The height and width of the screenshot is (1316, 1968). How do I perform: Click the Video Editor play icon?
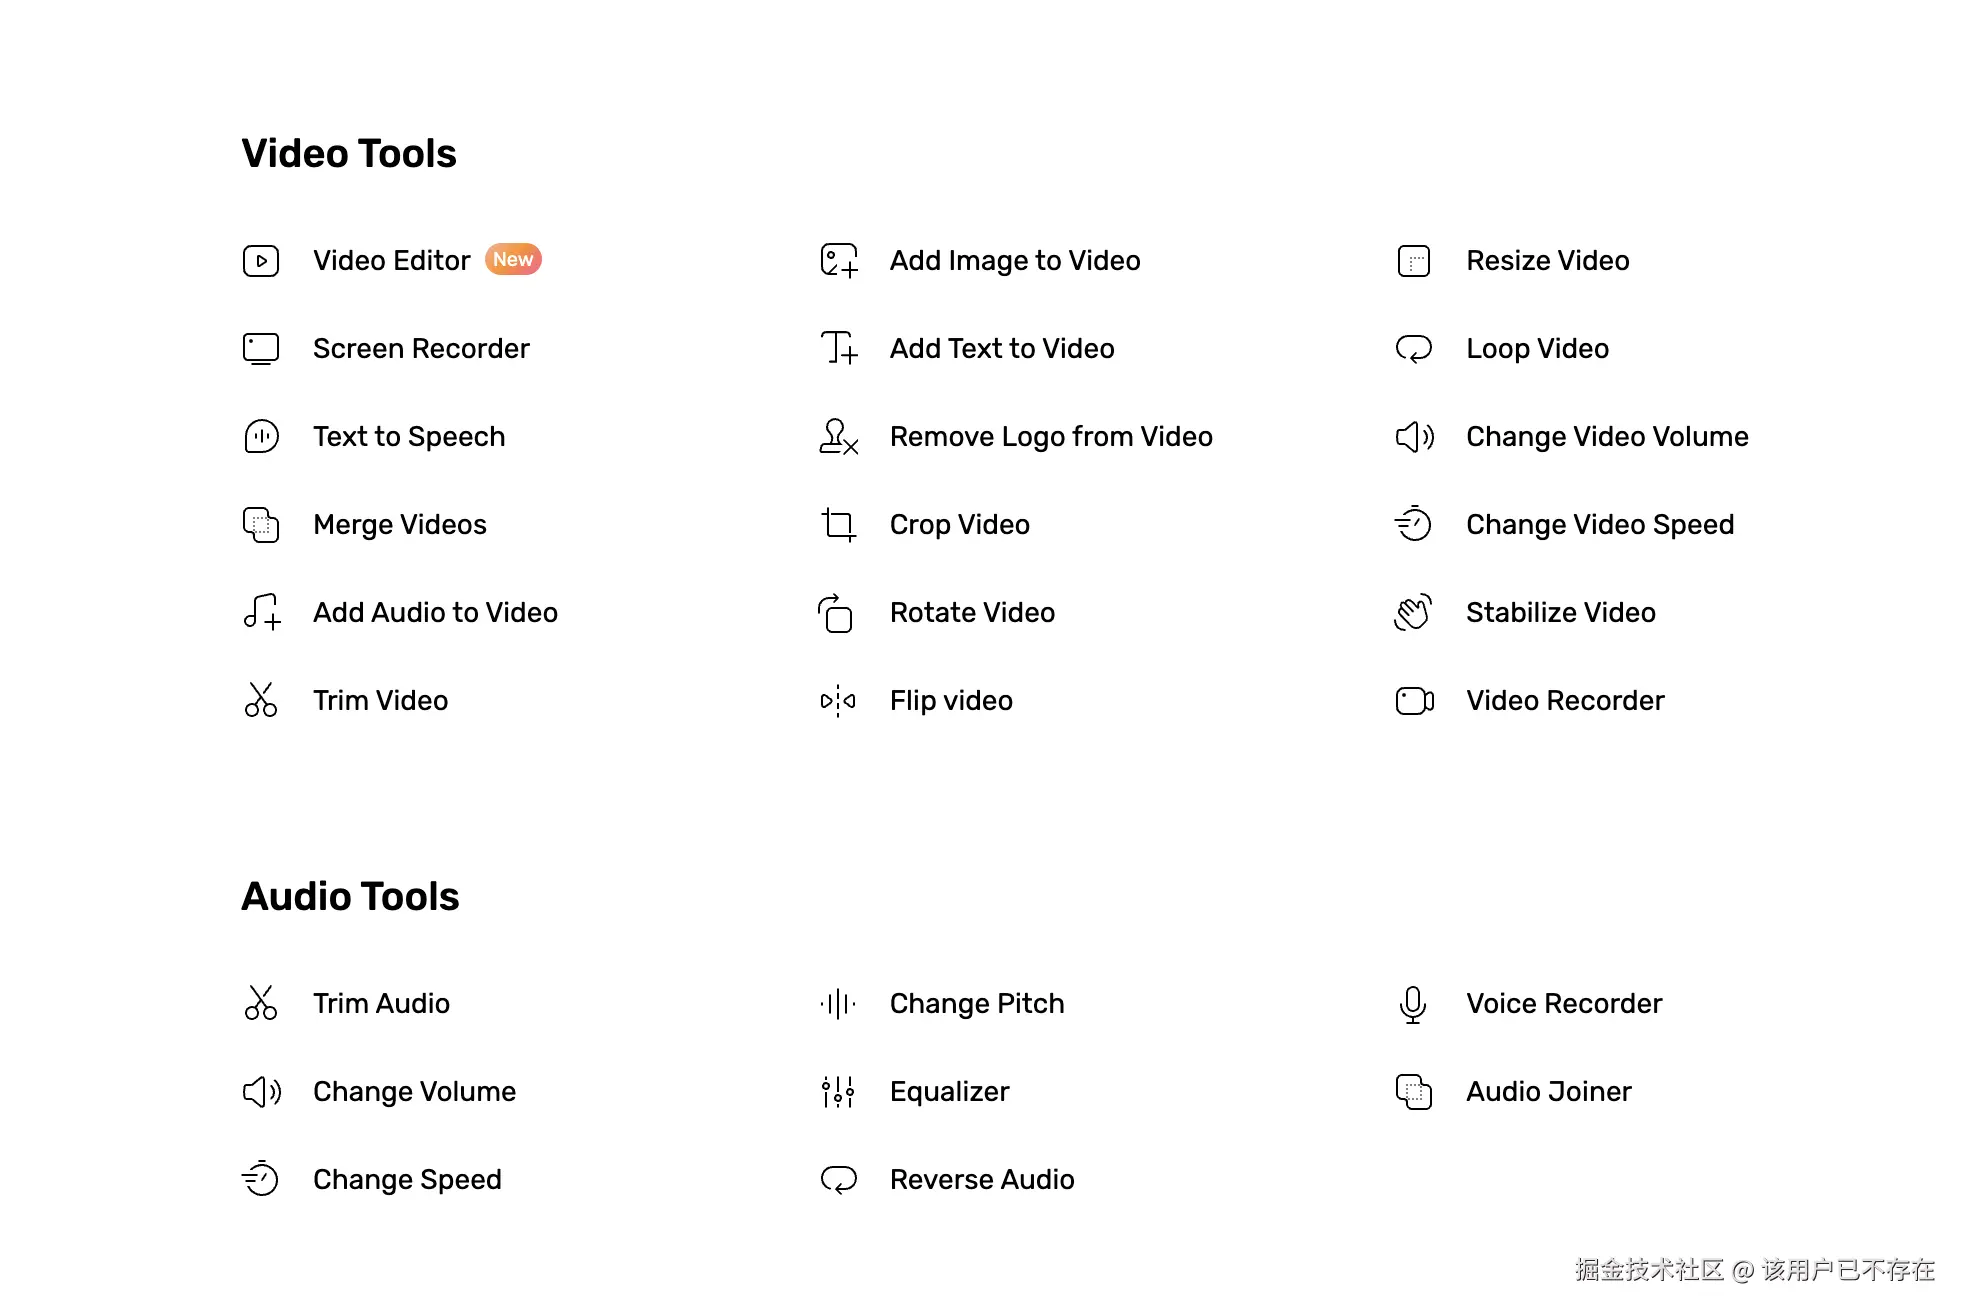(261, 261)
